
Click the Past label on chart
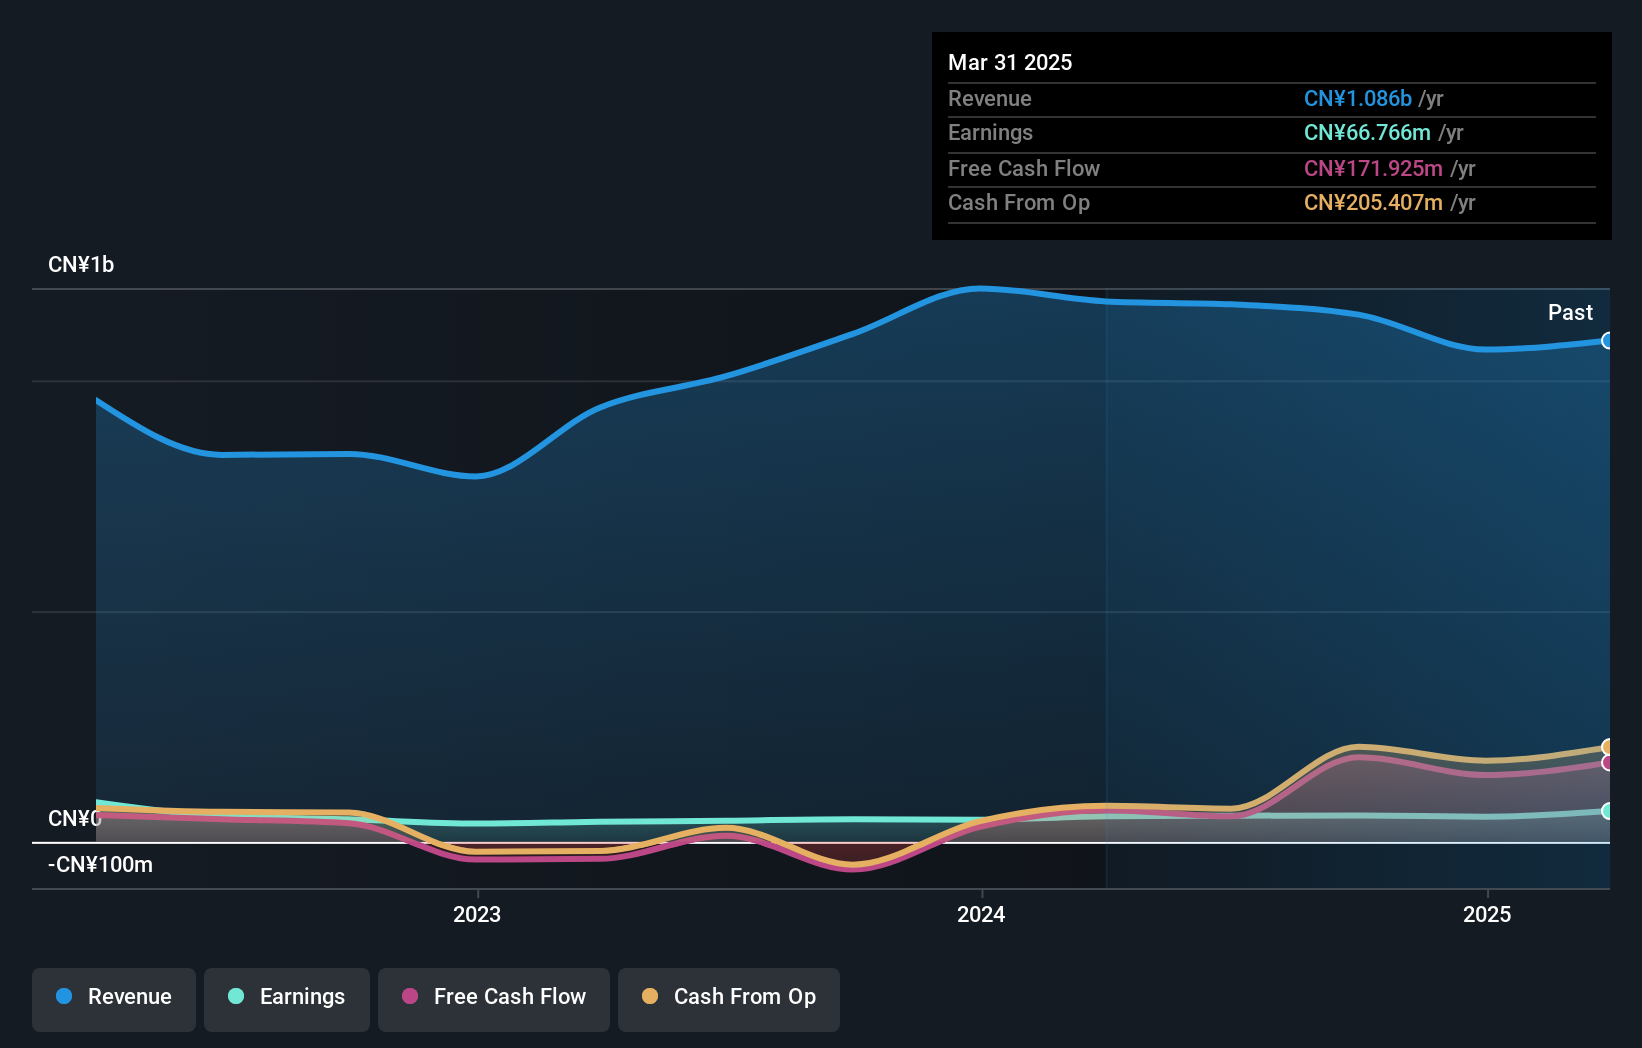pos(1570,313)
